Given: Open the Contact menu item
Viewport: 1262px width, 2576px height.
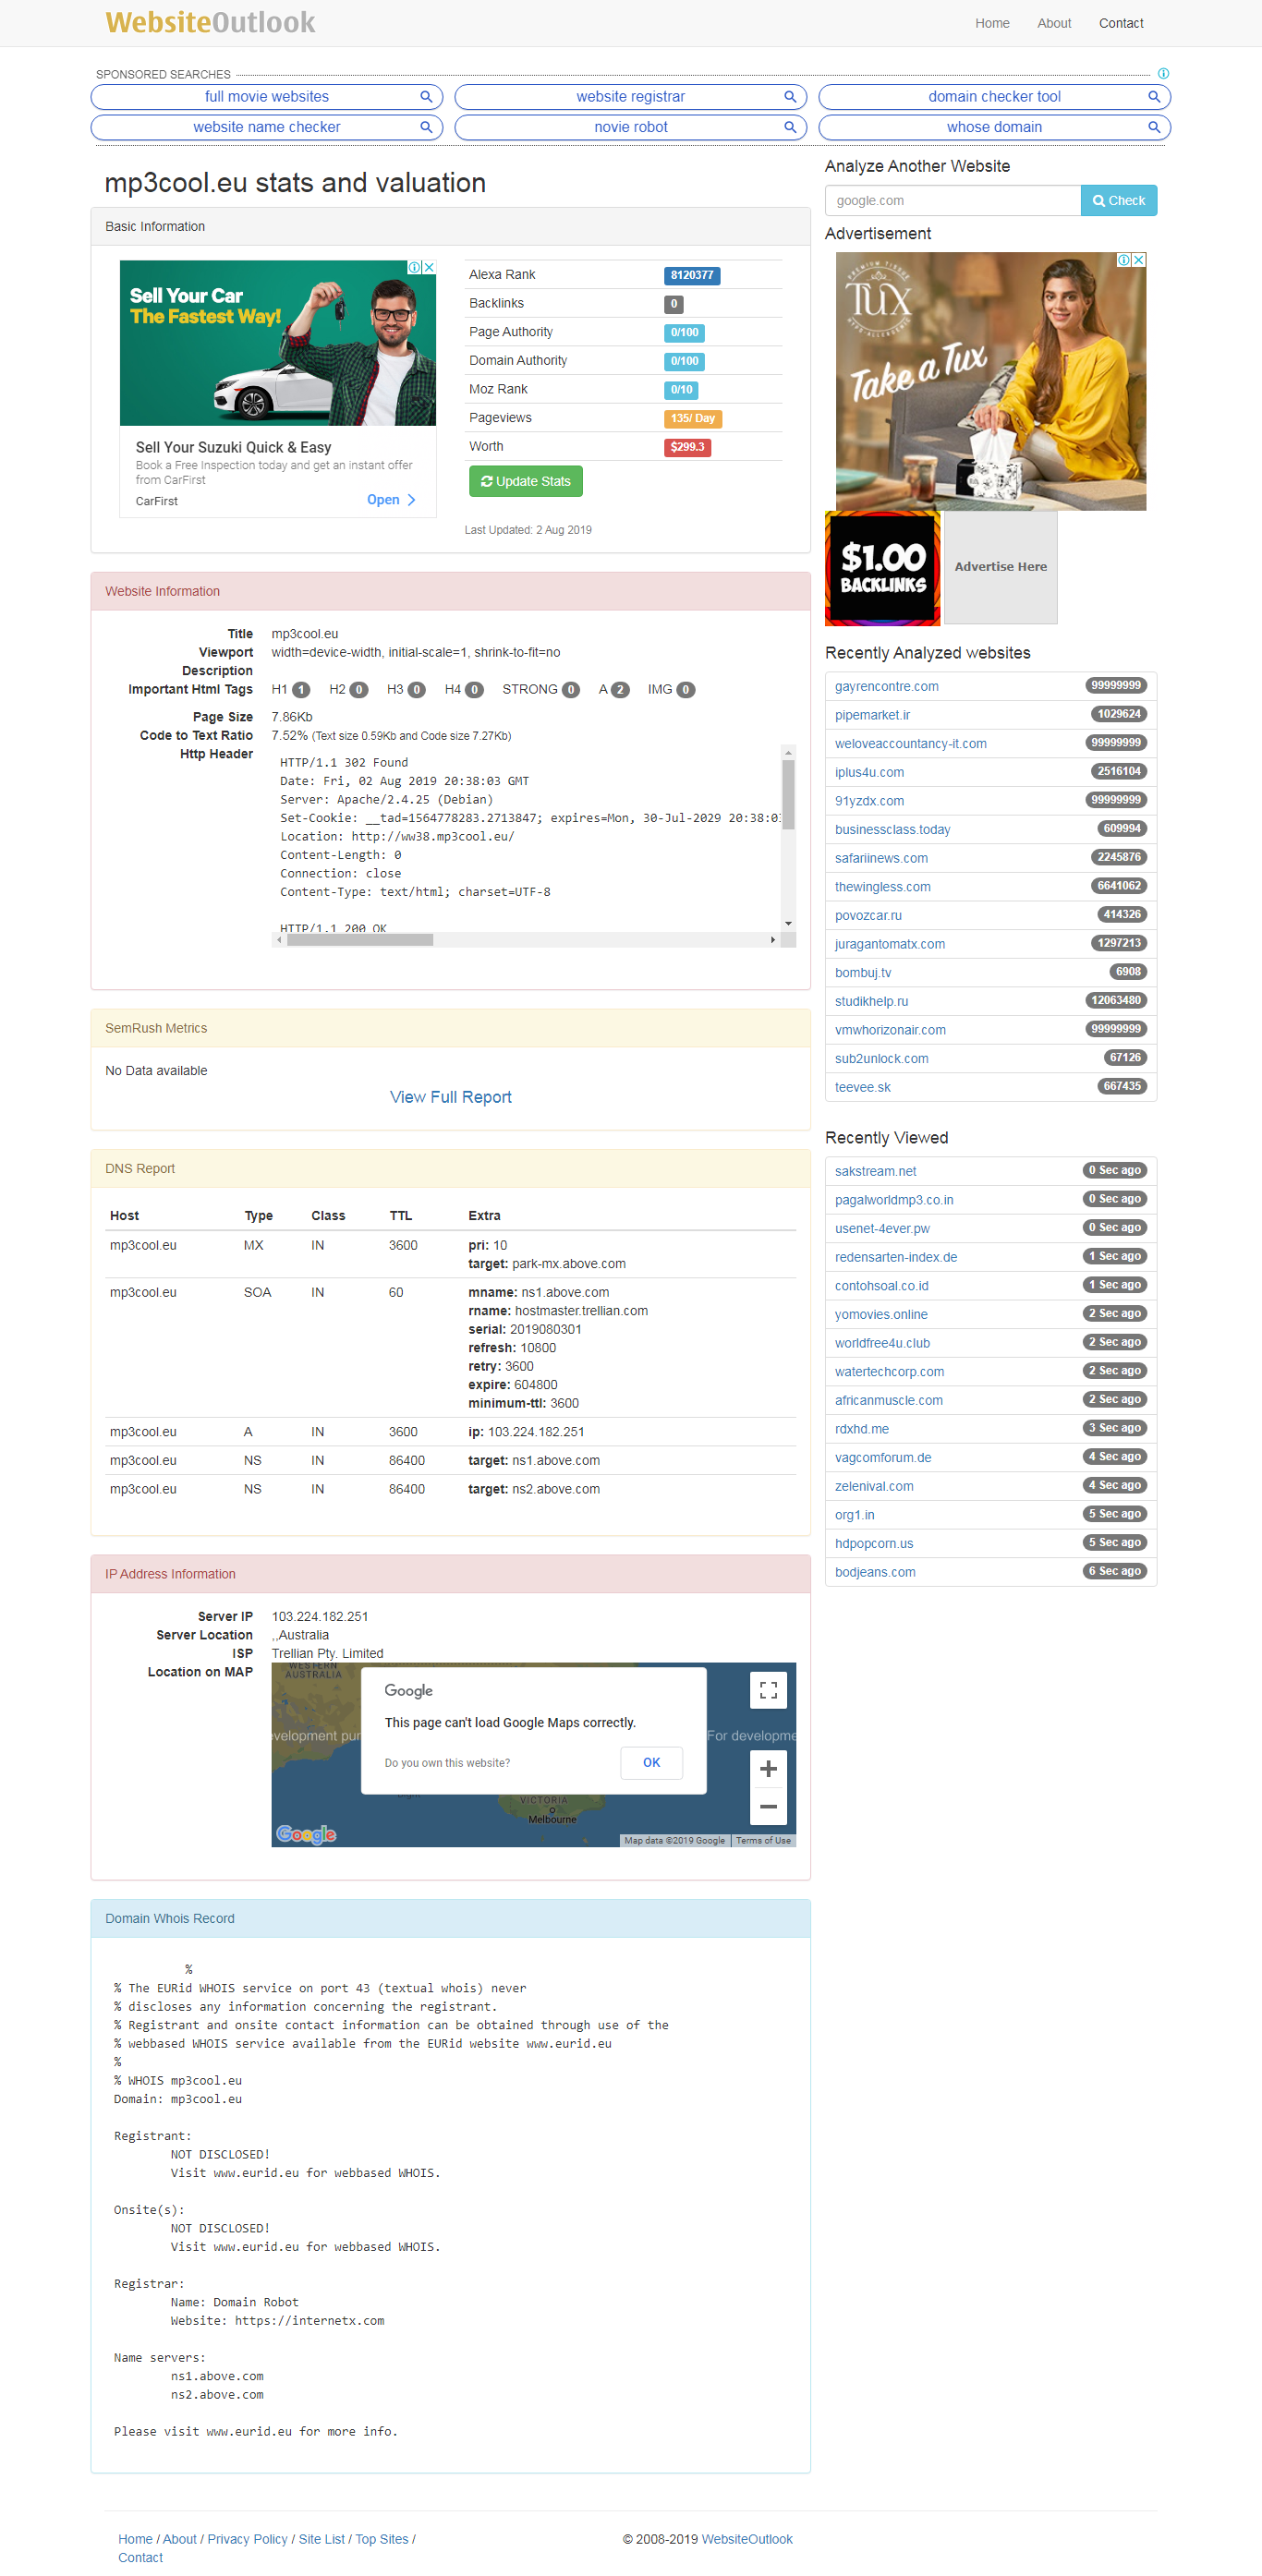Looking at the screenshot, I should click(1121, 23).
